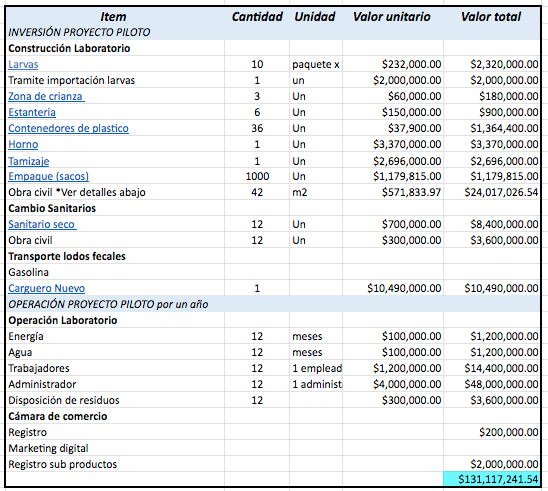This screenshot has width=548, height=491.
Task: Select the Registro value $200,000.00 cell
Action: 491,432
